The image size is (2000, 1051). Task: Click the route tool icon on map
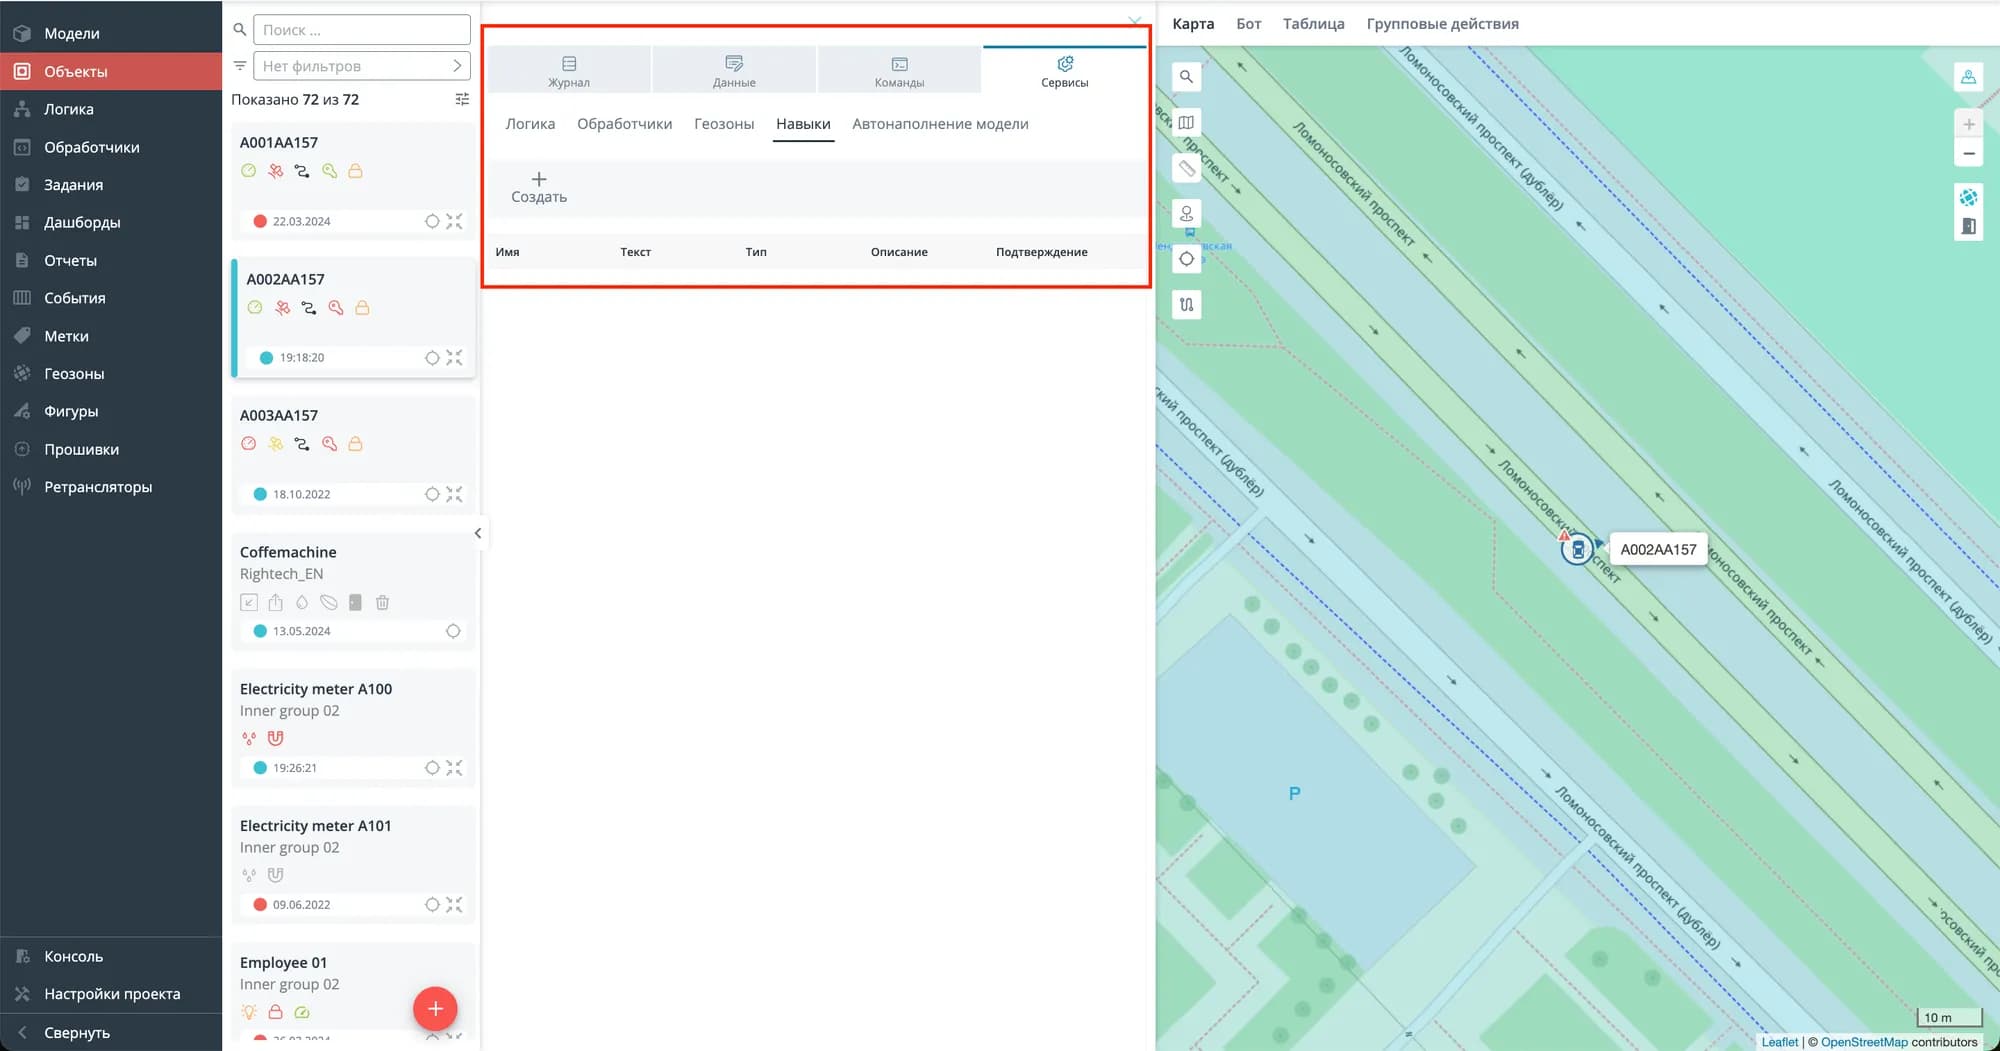1186,305
